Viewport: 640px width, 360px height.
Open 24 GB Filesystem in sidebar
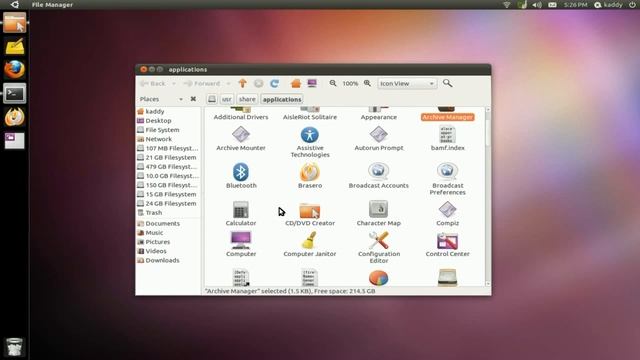[168, 203]
